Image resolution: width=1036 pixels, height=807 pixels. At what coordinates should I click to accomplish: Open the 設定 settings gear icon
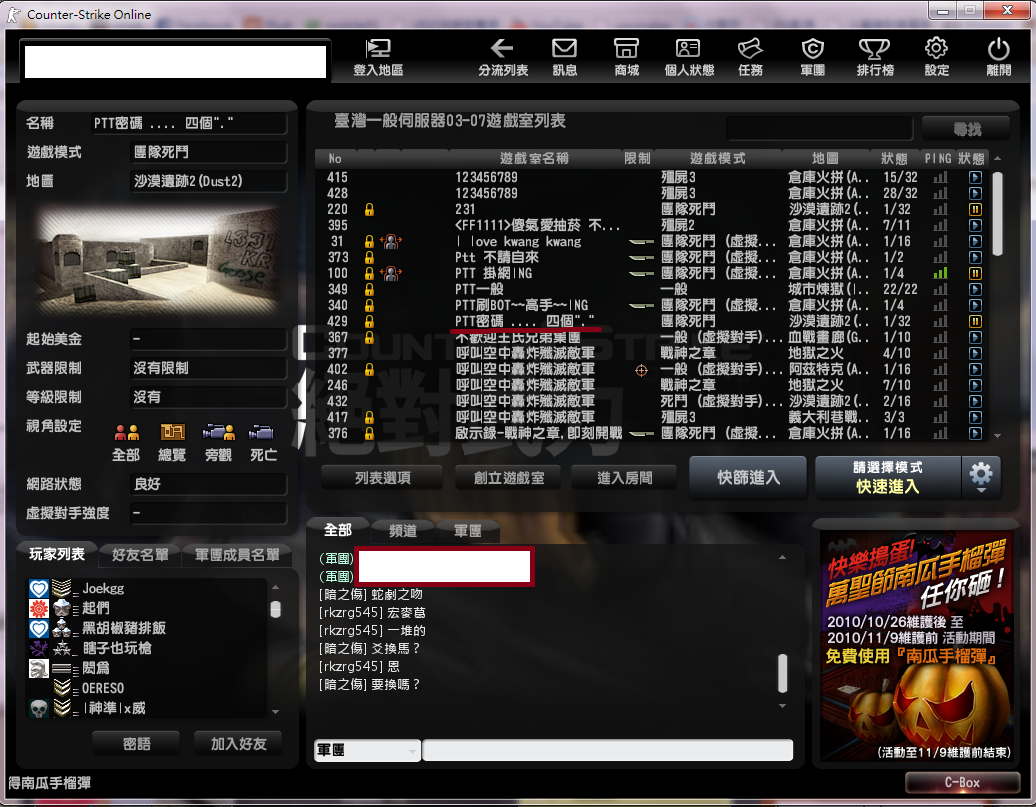[x=936, y=57]
